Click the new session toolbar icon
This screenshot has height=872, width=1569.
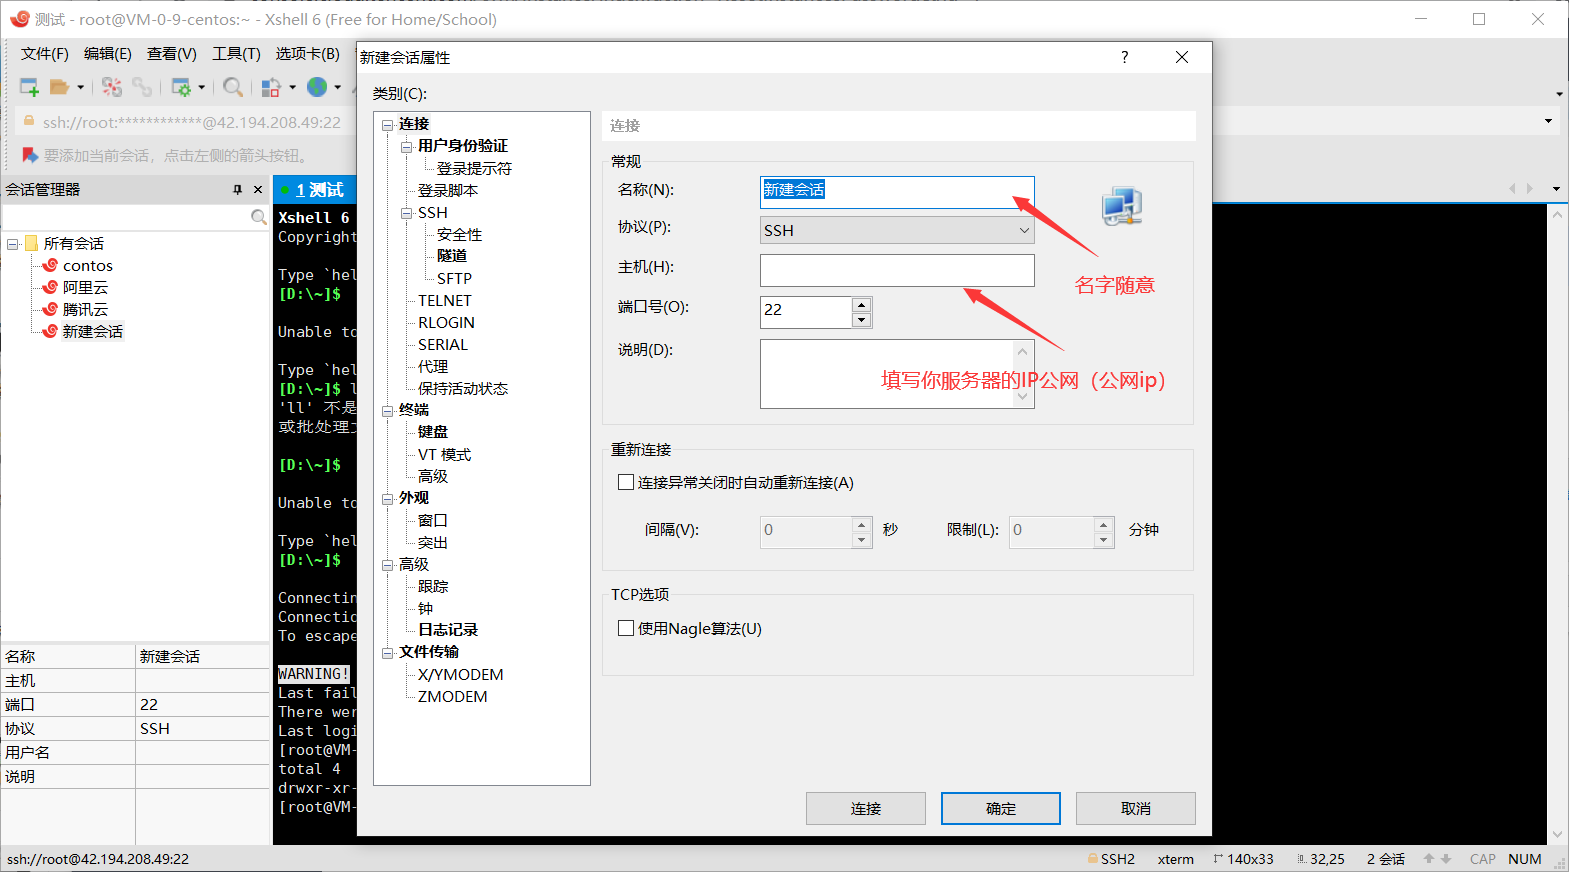click(29, 88)
